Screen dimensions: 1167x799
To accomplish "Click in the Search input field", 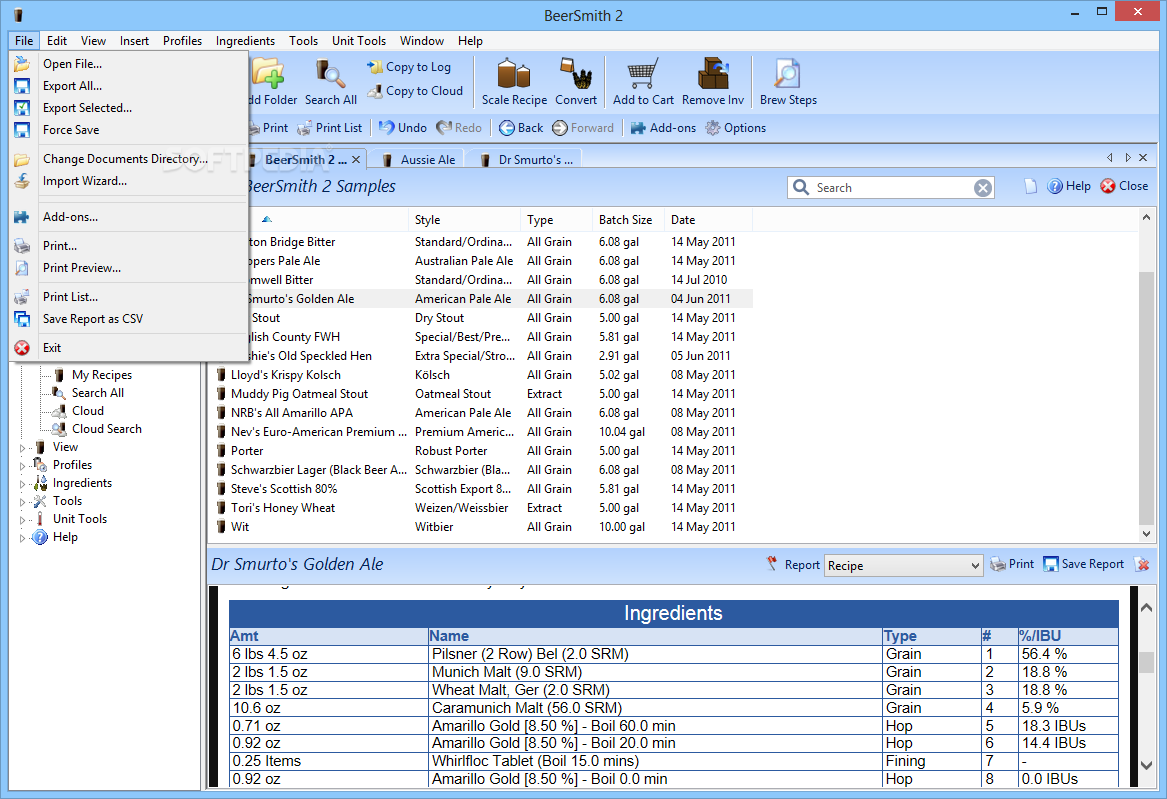I will tap(892, 188).
